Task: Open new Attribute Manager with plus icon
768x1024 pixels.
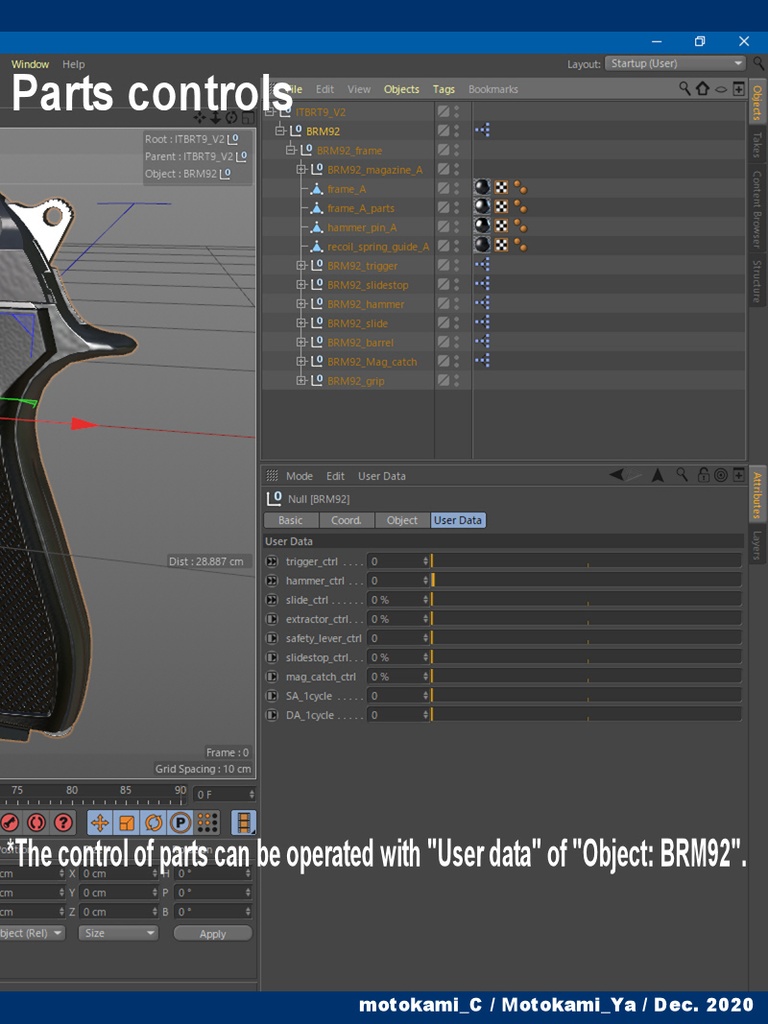Action: tap(739, 475)
